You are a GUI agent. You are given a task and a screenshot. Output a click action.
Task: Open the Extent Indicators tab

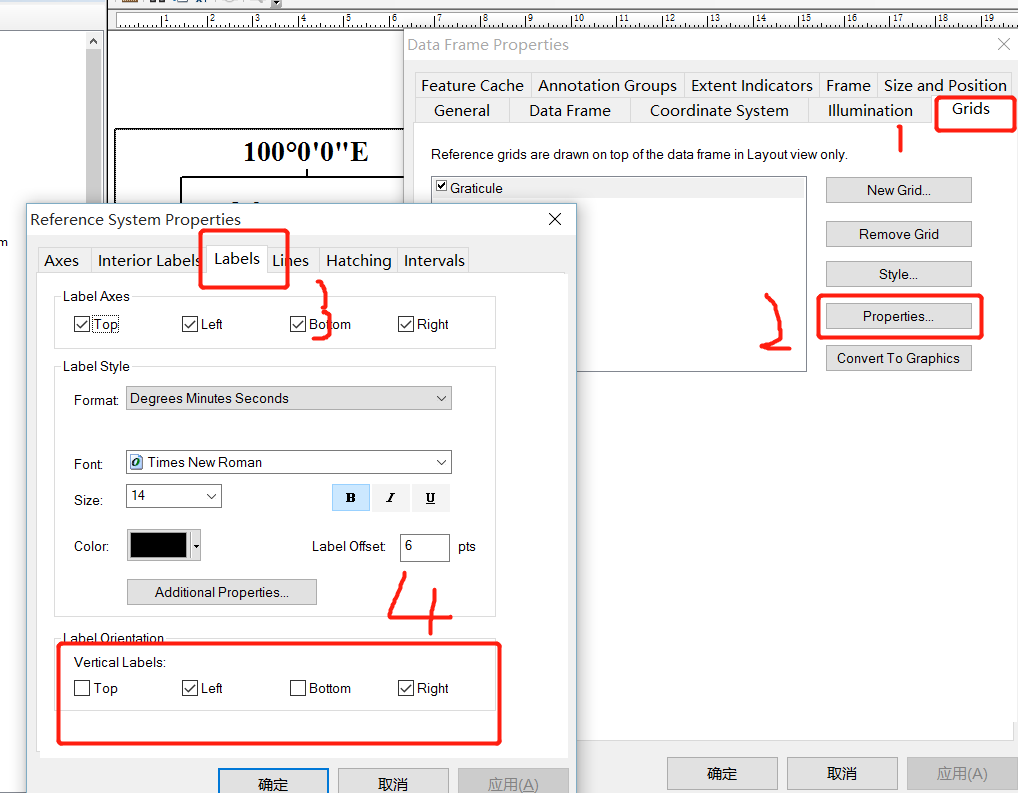(751, 86)
